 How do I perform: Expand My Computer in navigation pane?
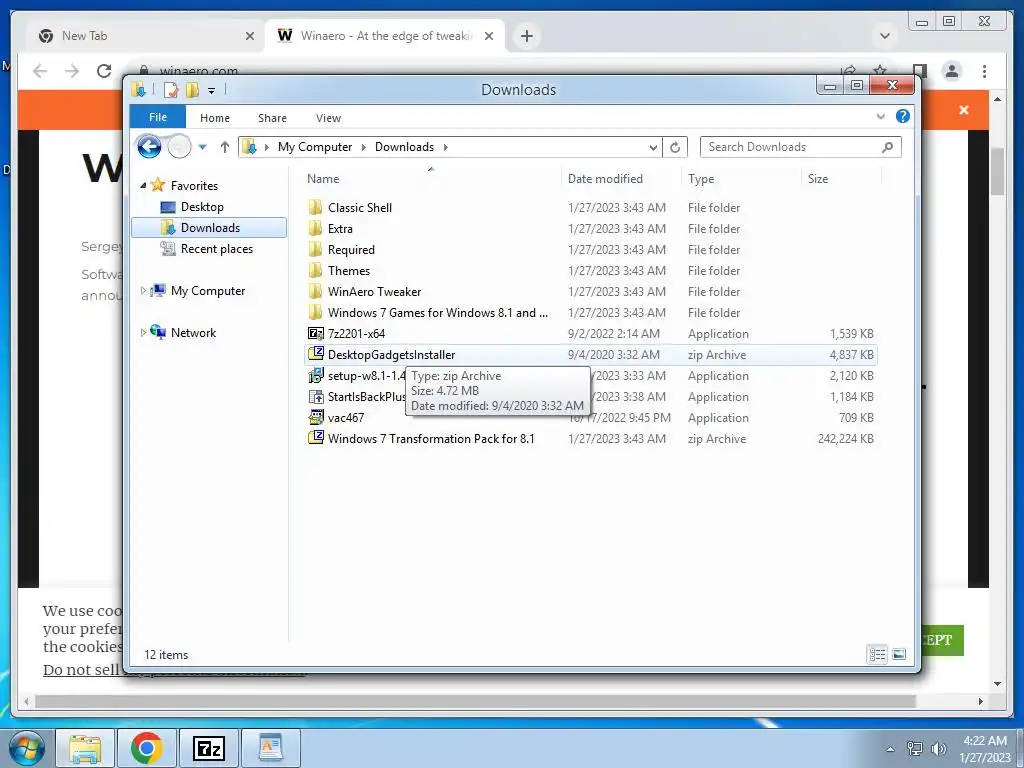tap(143, 291)
